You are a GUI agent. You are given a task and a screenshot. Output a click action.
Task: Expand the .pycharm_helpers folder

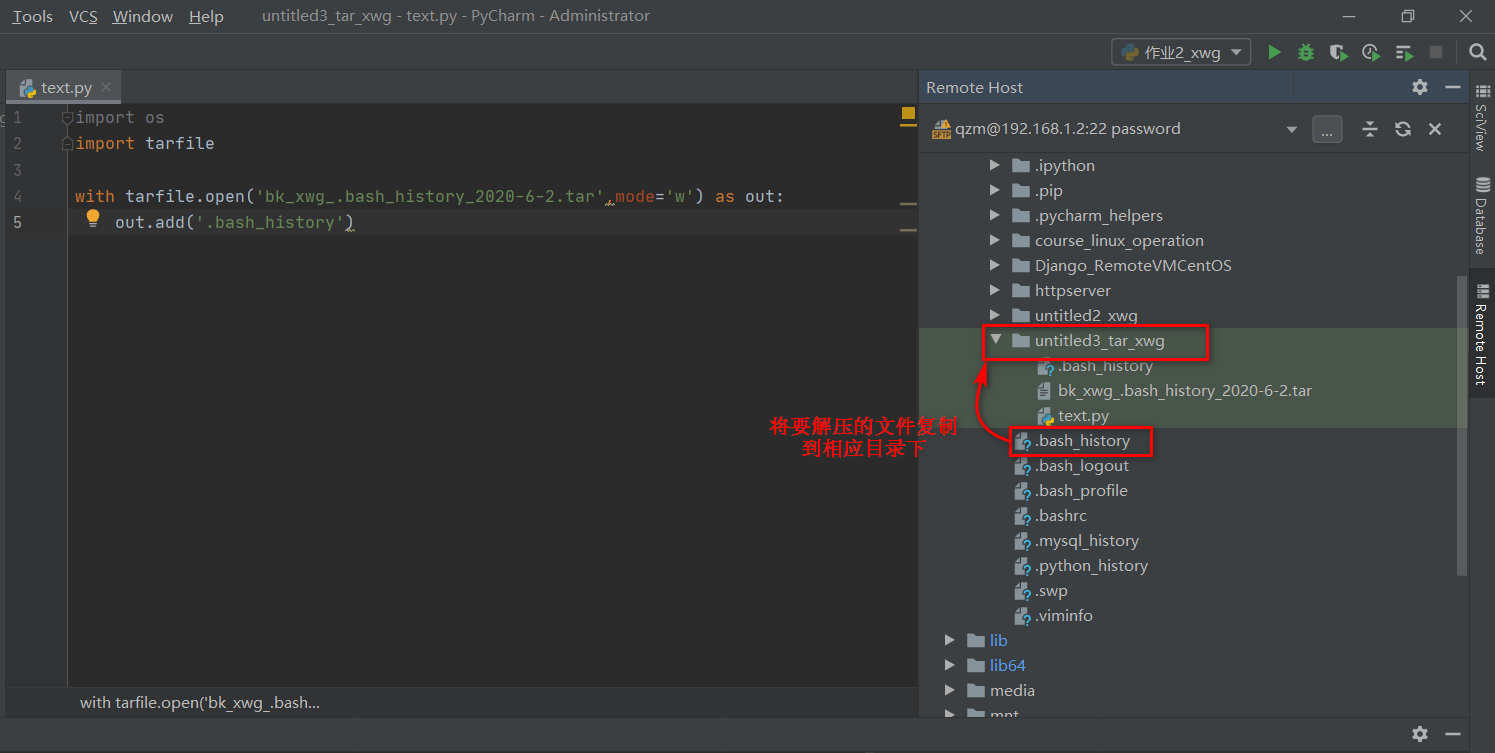pyautogui.click(x=994, y=215)
